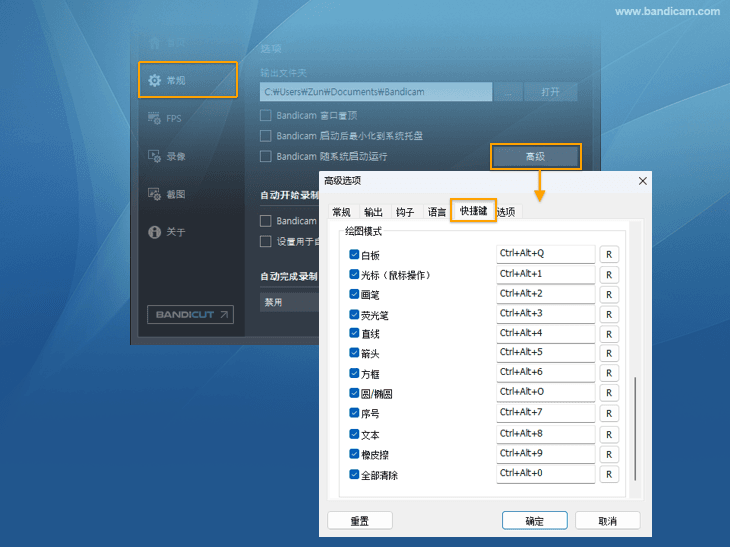Click the Ctrl+Alt+1 hotkey field
730x547 pixels.
click(x=546, y=274)
